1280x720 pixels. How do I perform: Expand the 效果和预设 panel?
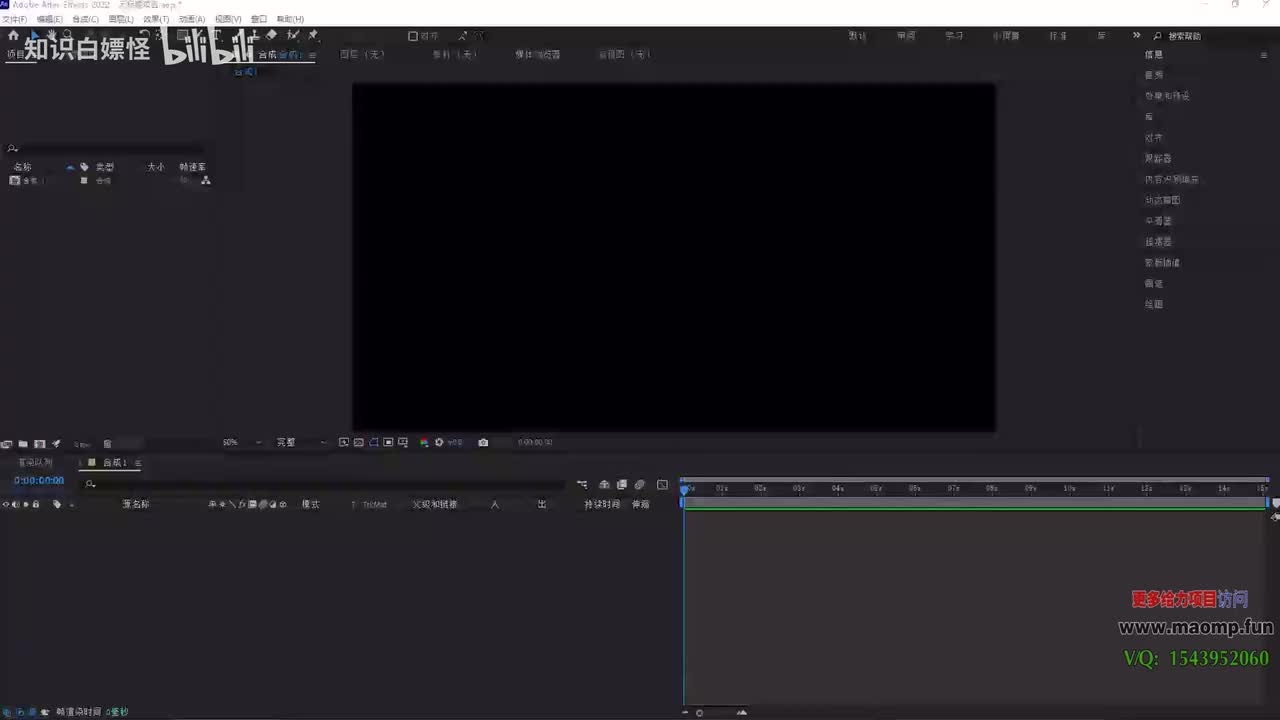pyautogui.click(x=1167, y=96)
